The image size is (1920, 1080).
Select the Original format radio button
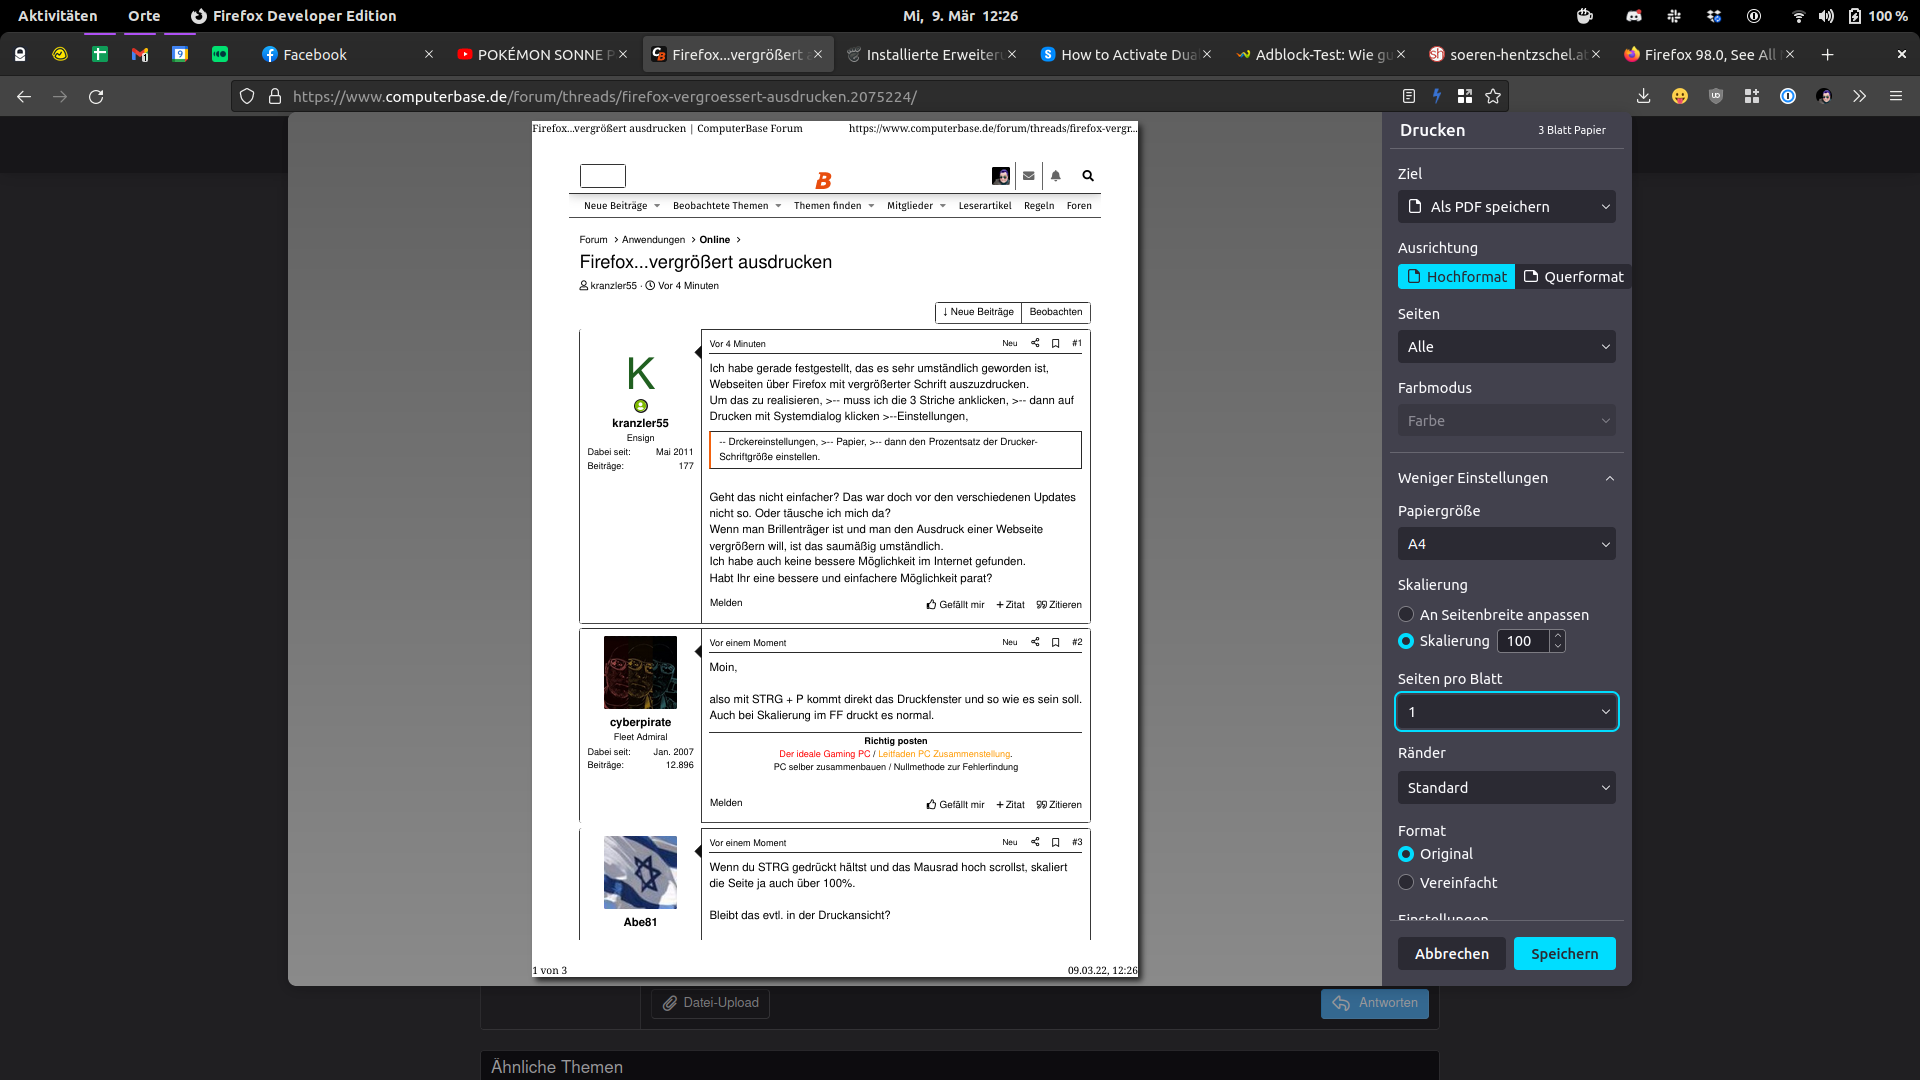coord(1406,854)
